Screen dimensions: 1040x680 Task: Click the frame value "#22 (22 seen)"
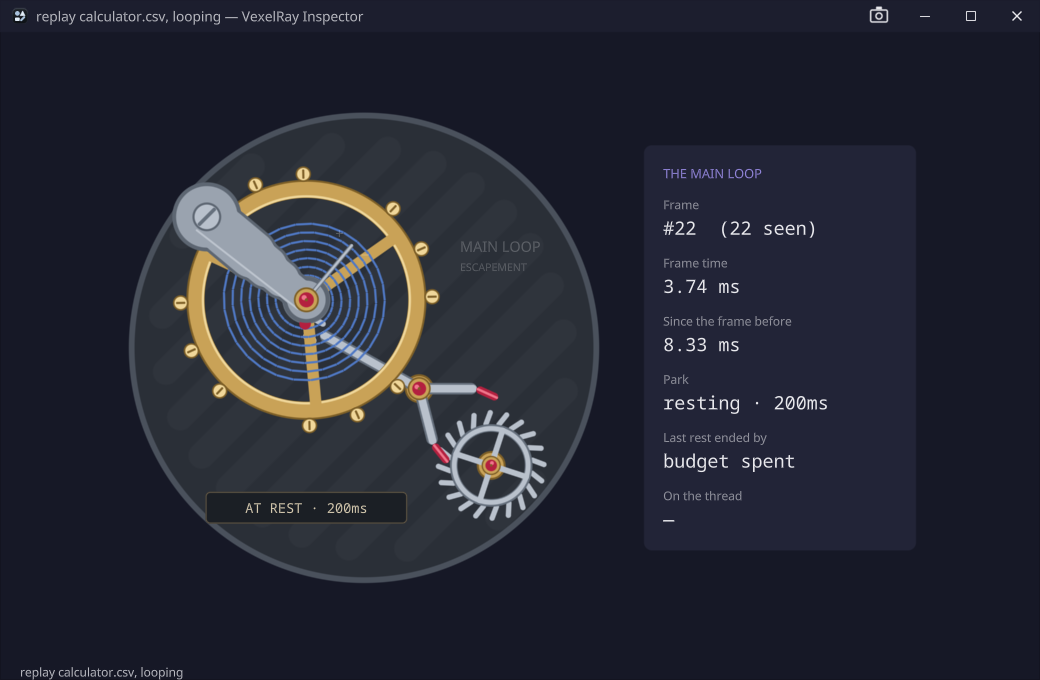(x=740, y=229)
